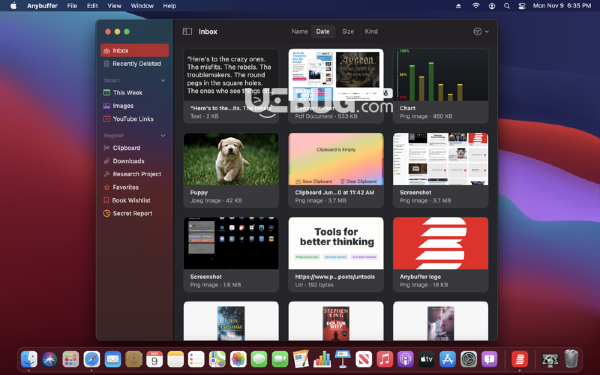Open Finder from the Dock
The height and width of the screenshot is (375, 600).
tap(29, 359)
